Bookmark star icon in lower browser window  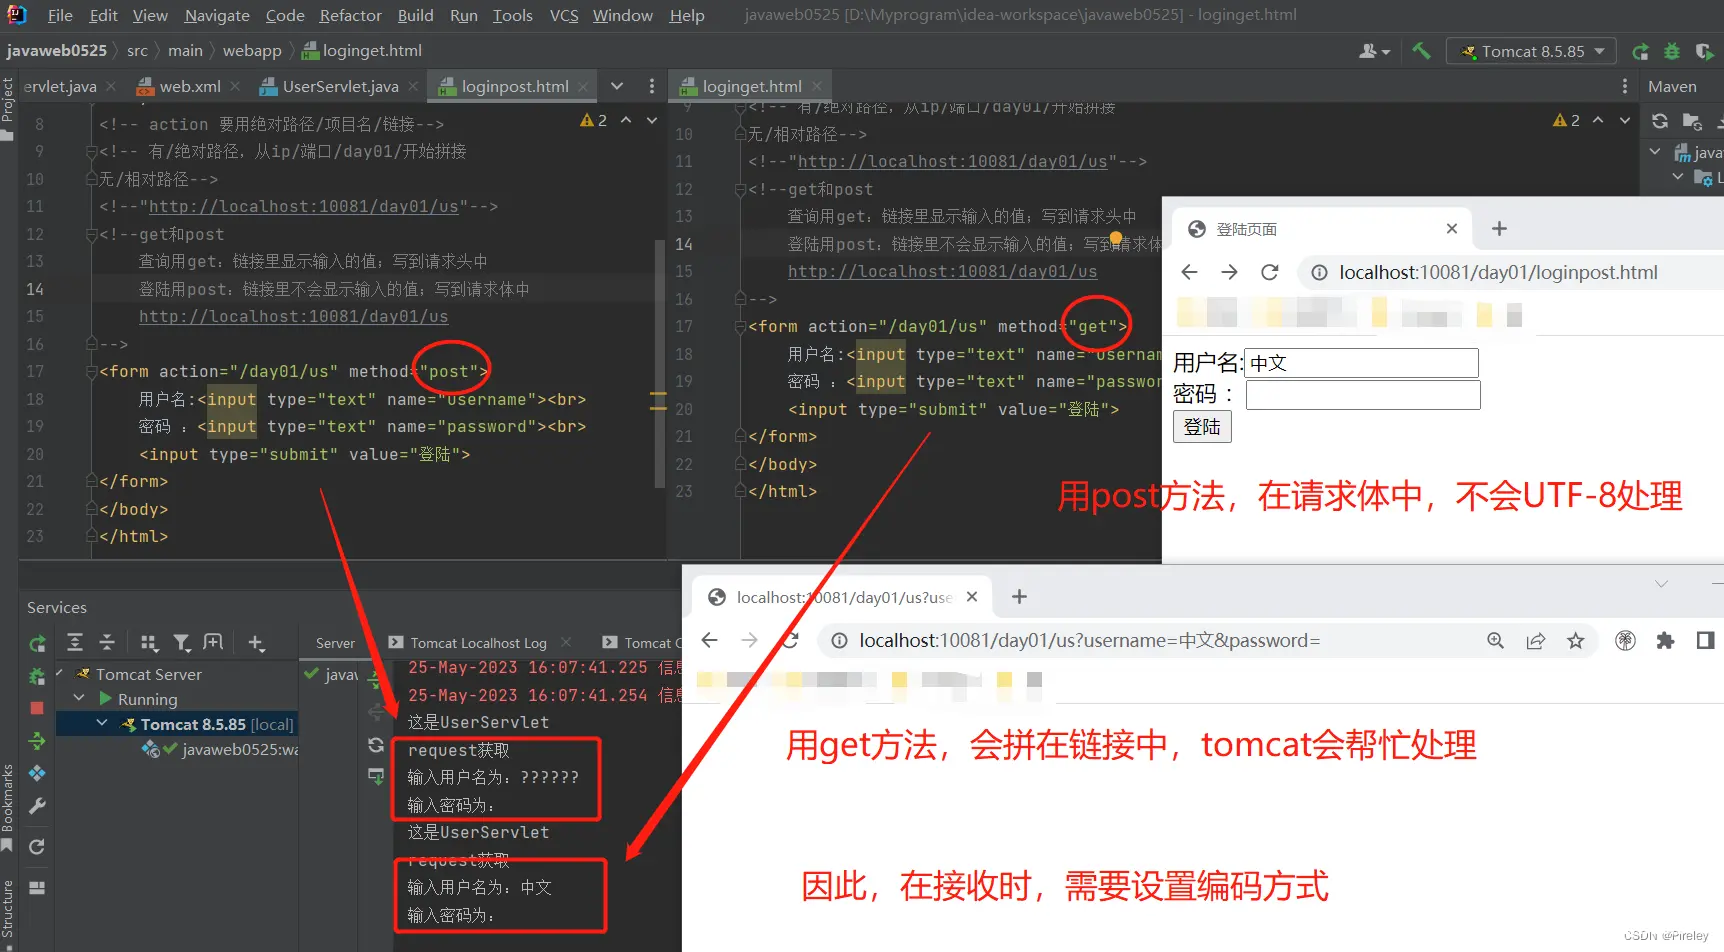[x=1576, y=641]
